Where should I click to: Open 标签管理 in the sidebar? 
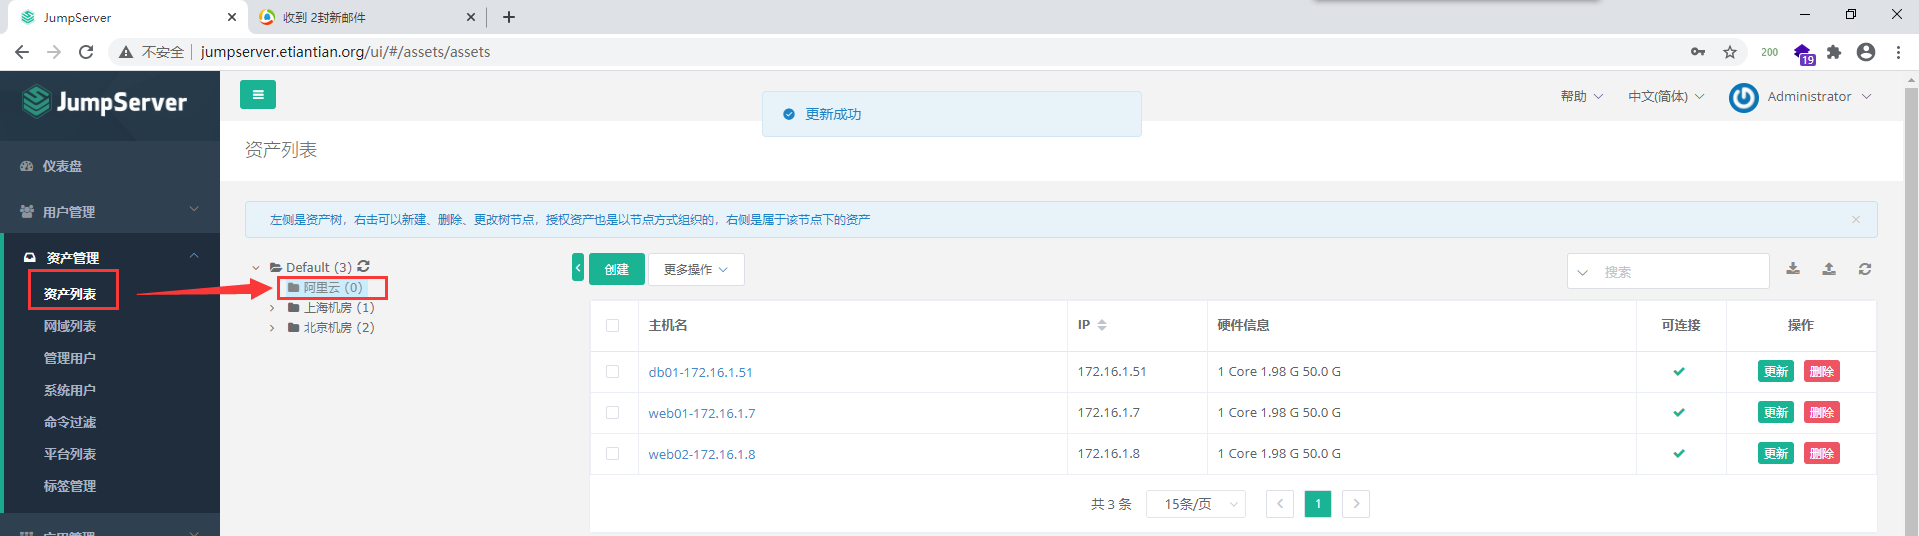click(70, 486)
